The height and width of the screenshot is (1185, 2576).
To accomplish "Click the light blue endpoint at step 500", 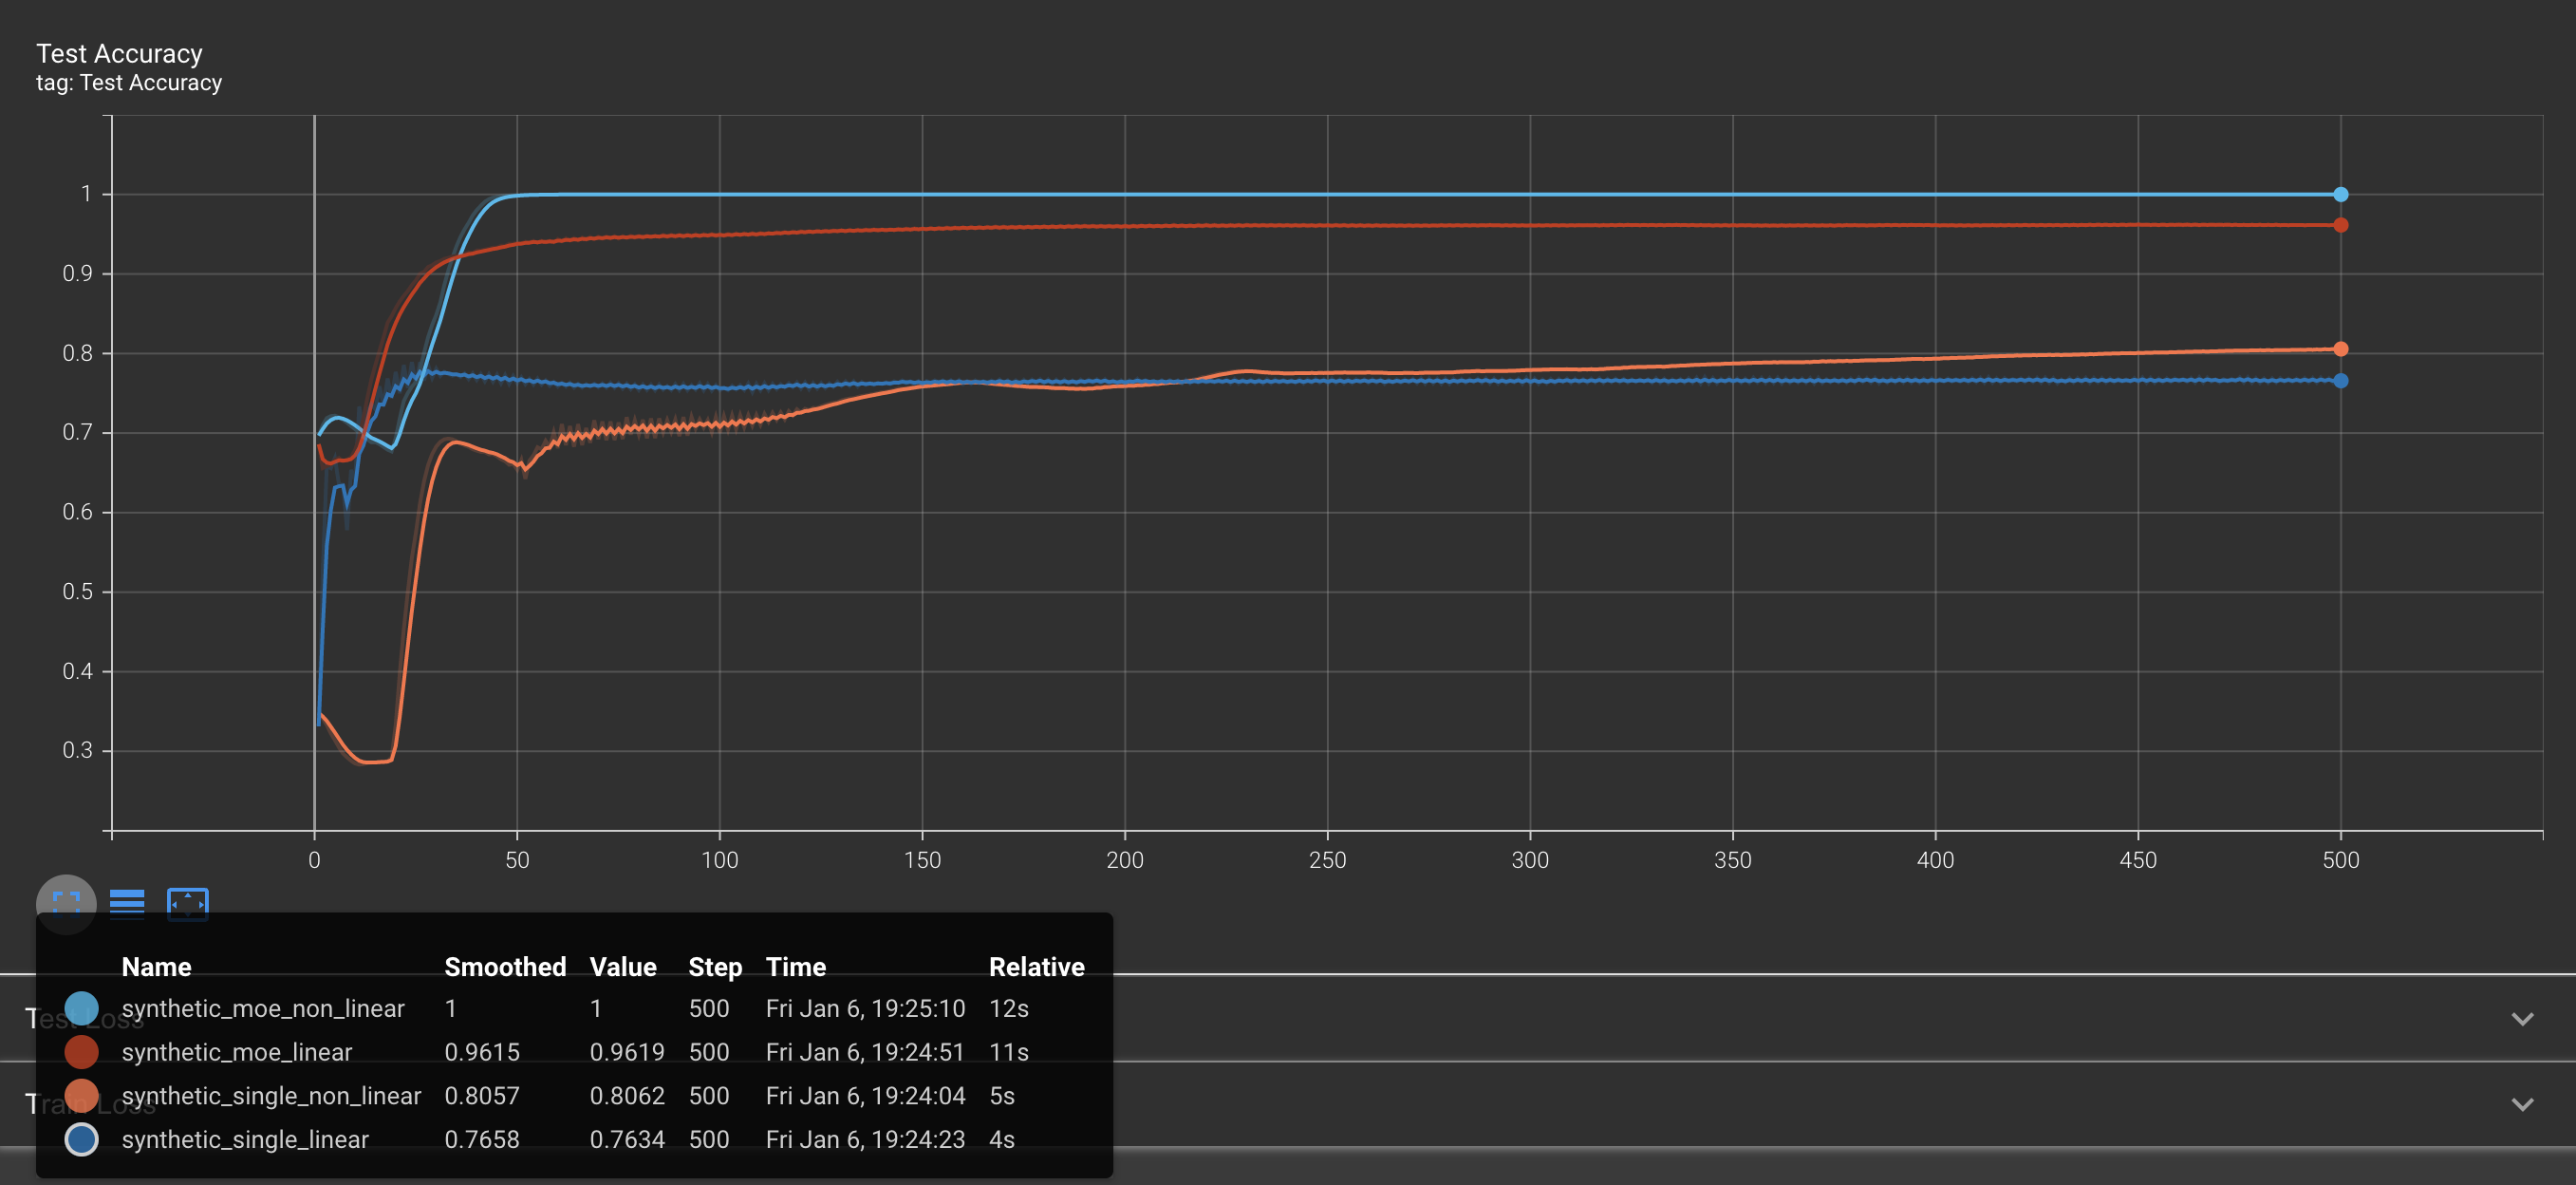I will [2341, 194].
